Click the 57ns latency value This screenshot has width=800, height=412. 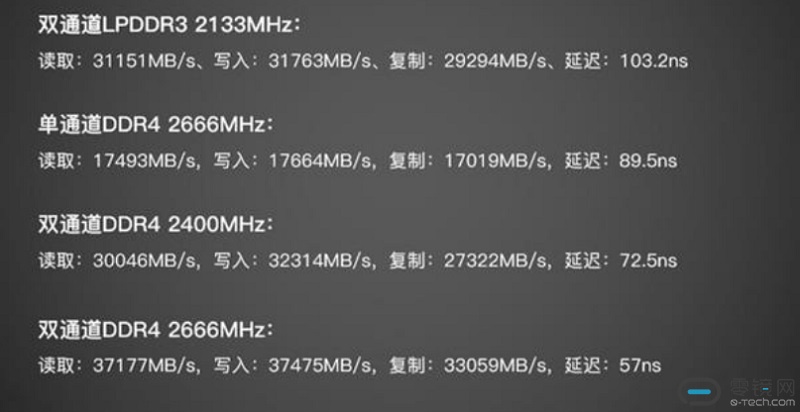[640, 366]
